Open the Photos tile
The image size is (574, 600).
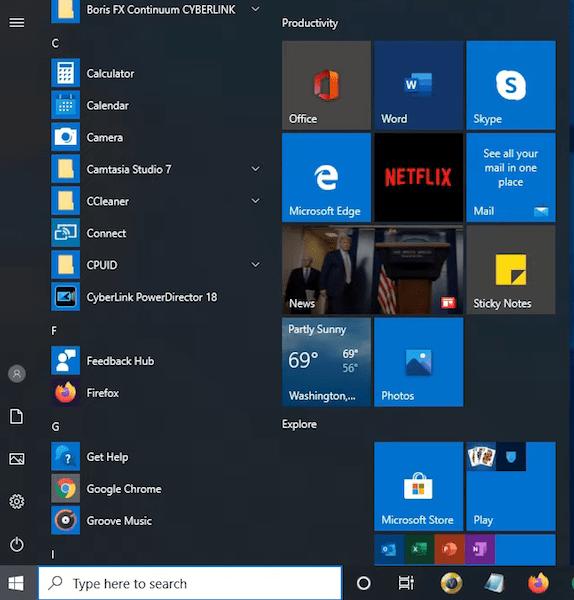coord(419,362)
